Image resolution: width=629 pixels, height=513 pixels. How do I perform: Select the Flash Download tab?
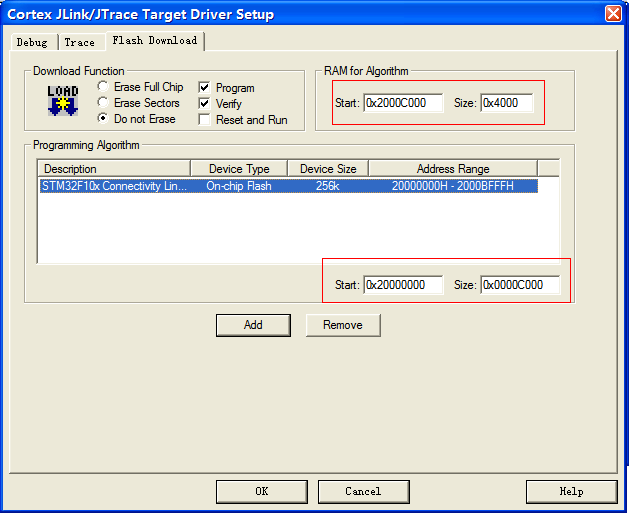pos(155,41)
